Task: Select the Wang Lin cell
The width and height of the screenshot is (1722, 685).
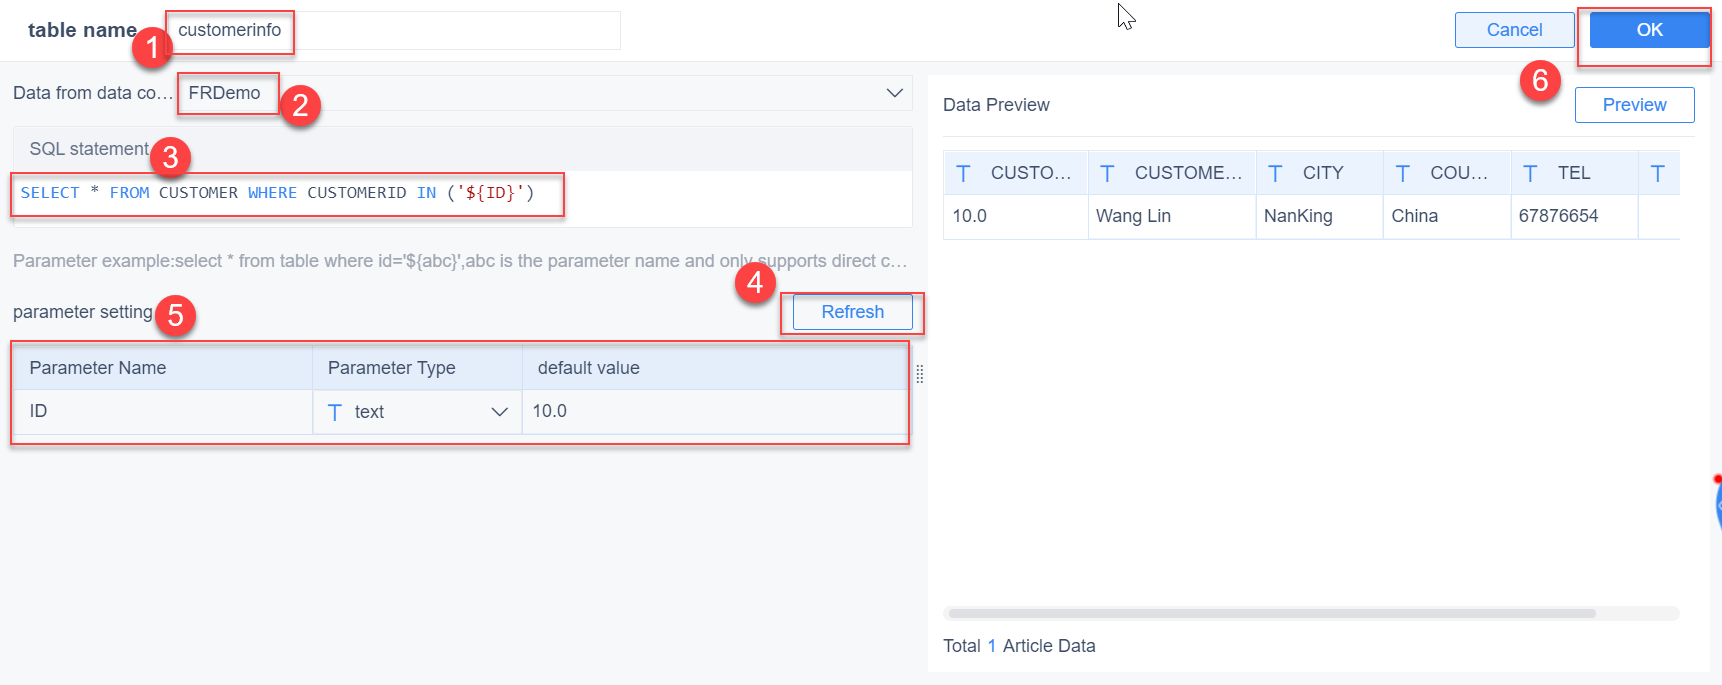Action: [1172, 216]
